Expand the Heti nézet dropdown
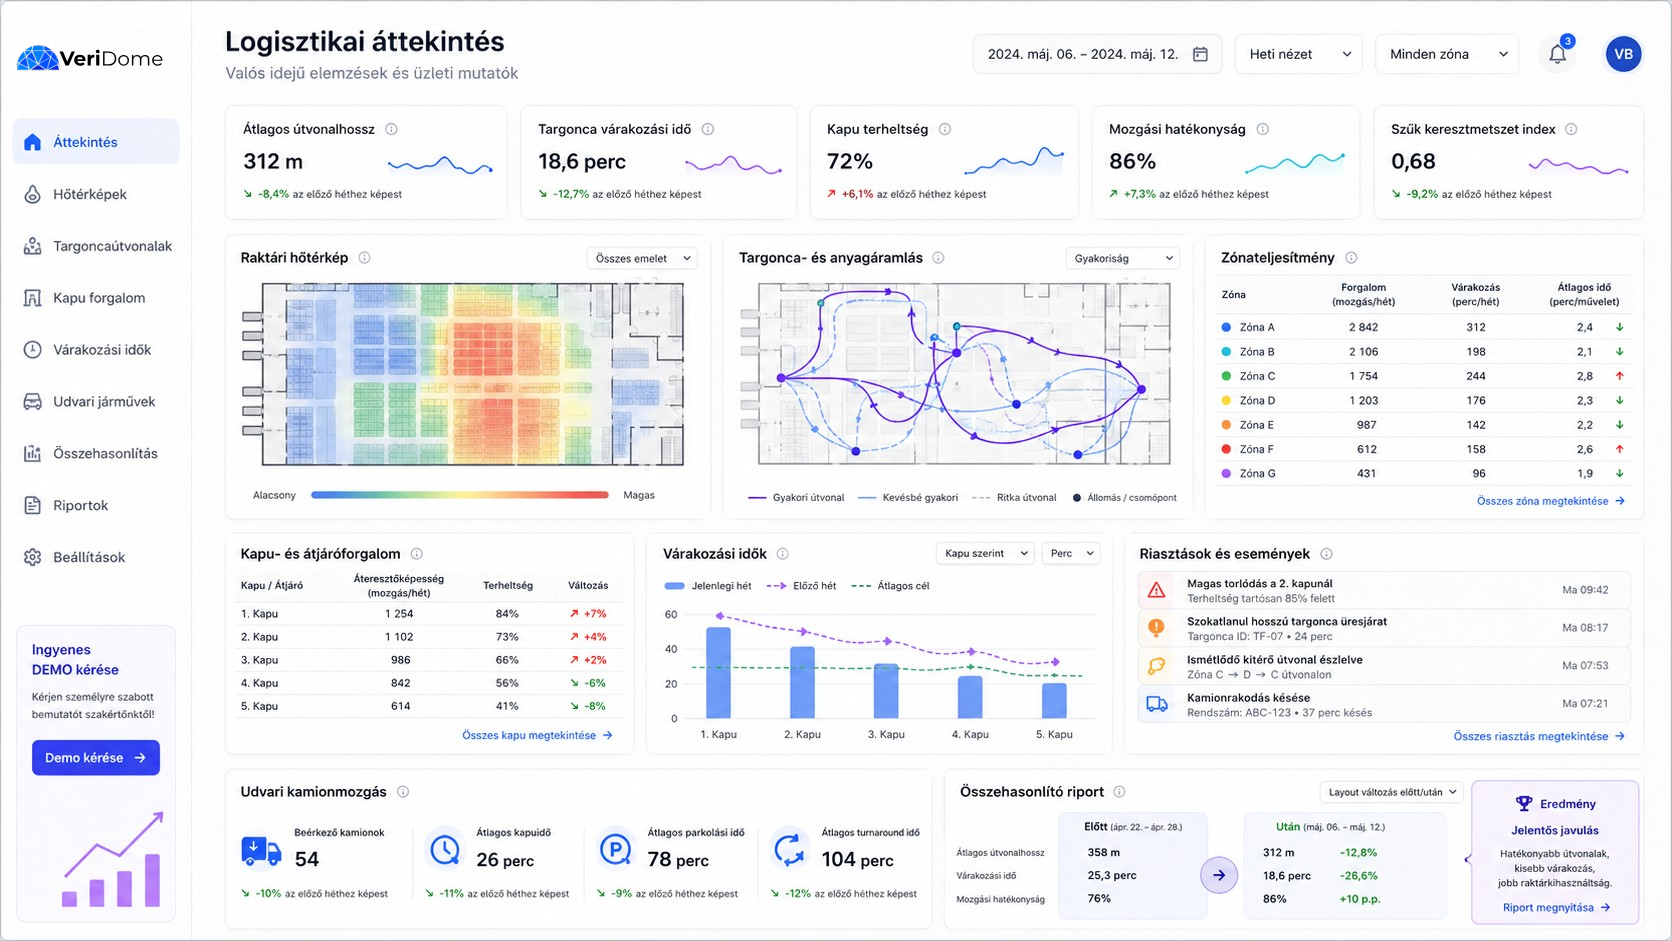The image size is (1672, 941). click(1299, 54)
